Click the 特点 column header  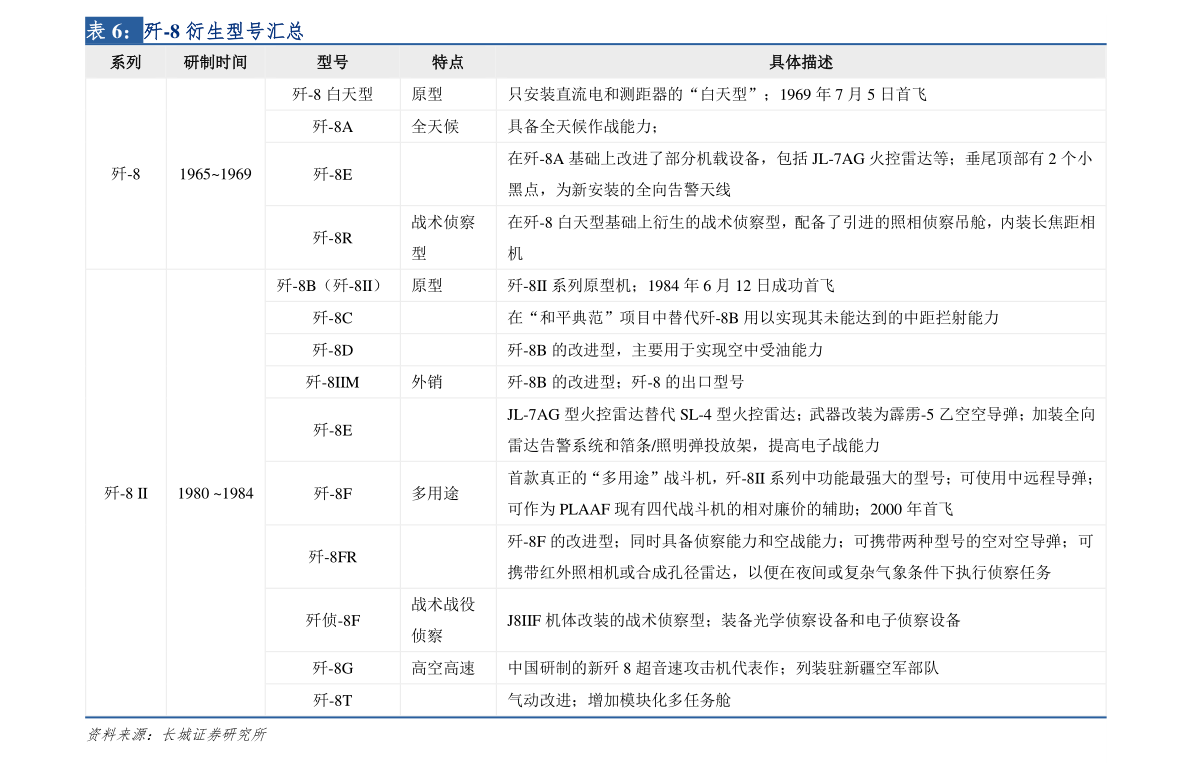click(x=447, y=62)
